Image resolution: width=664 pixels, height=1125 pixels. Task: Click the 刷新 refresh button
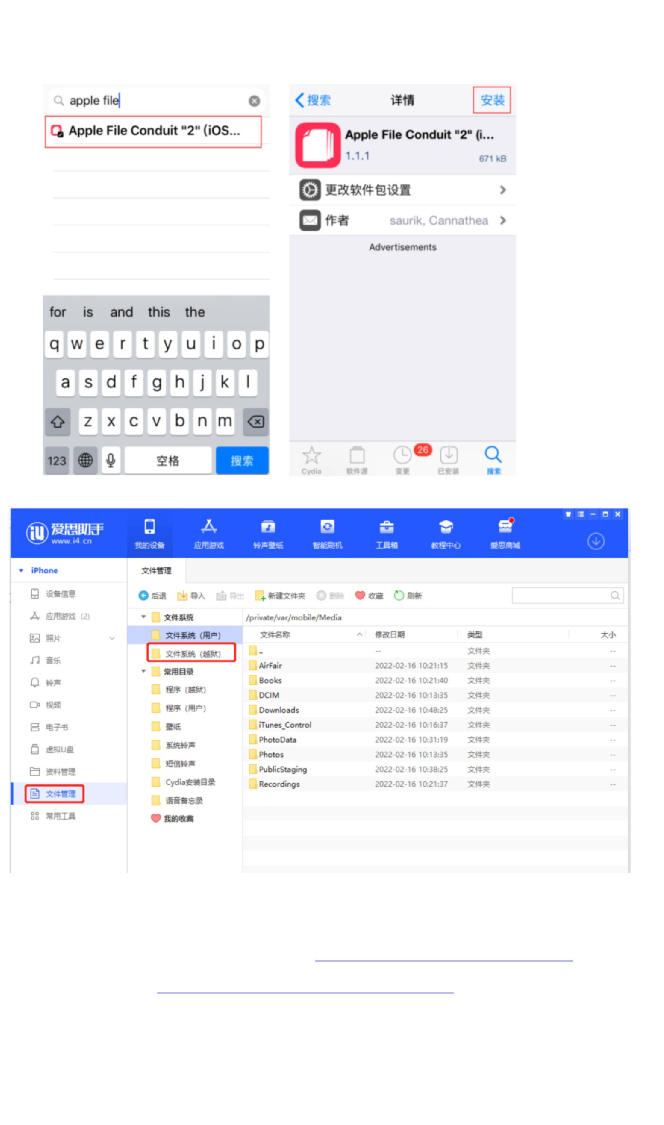click(x=408, y=596)
